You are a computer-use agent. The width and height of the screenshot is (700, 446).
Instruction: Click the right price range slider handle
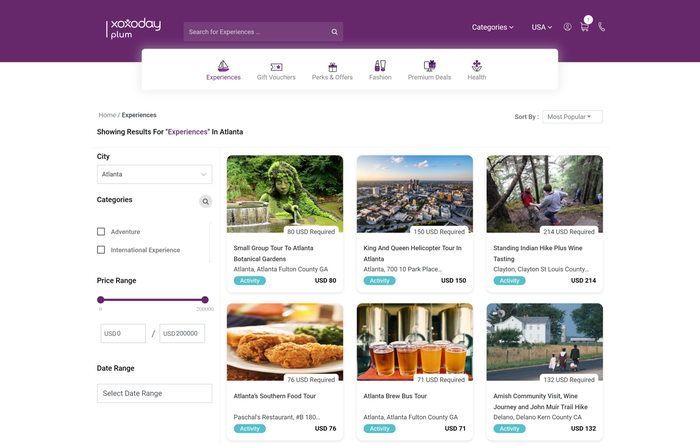205,299
